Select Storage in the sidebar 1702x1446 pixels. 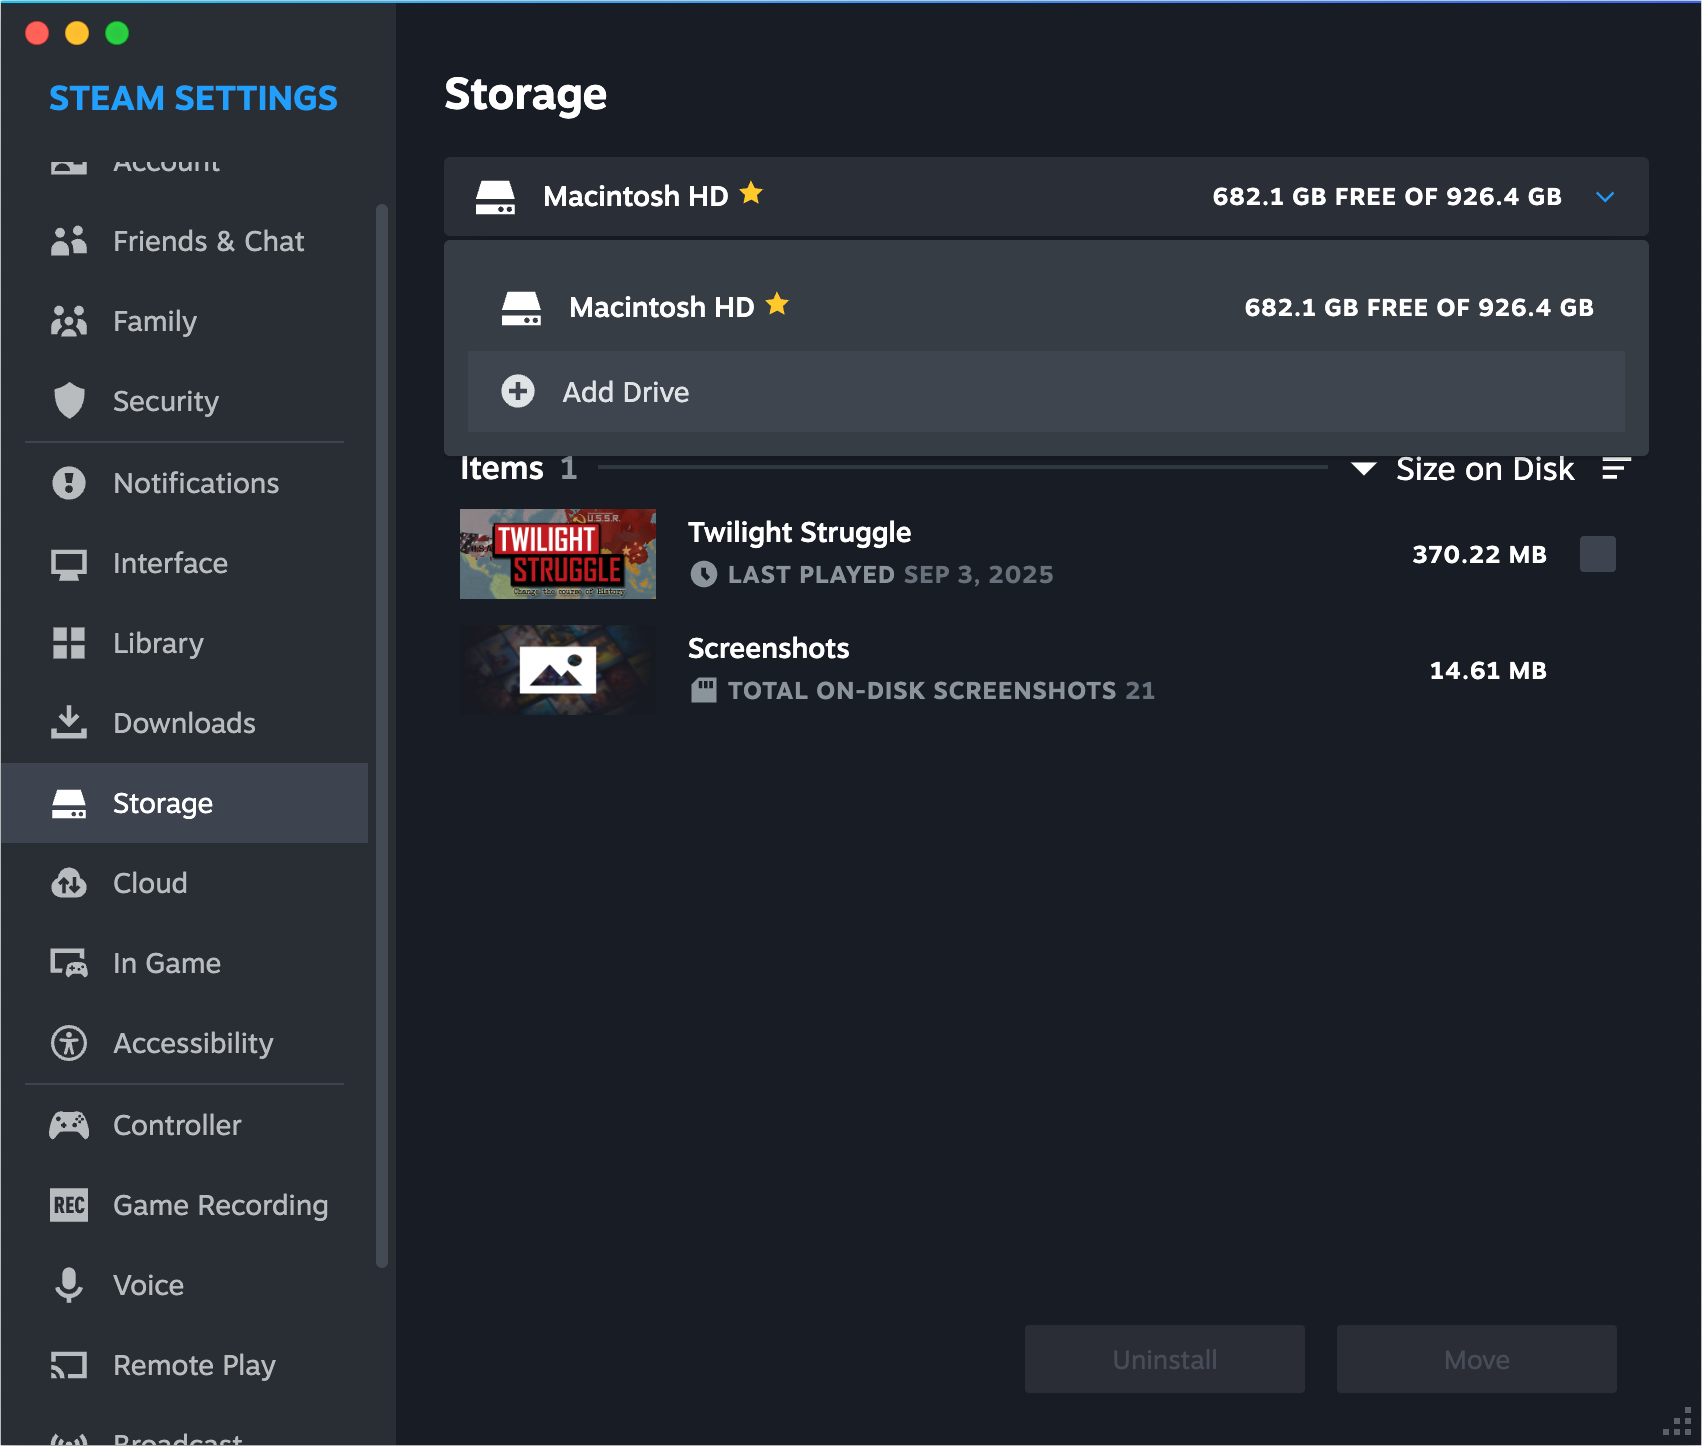185,803
